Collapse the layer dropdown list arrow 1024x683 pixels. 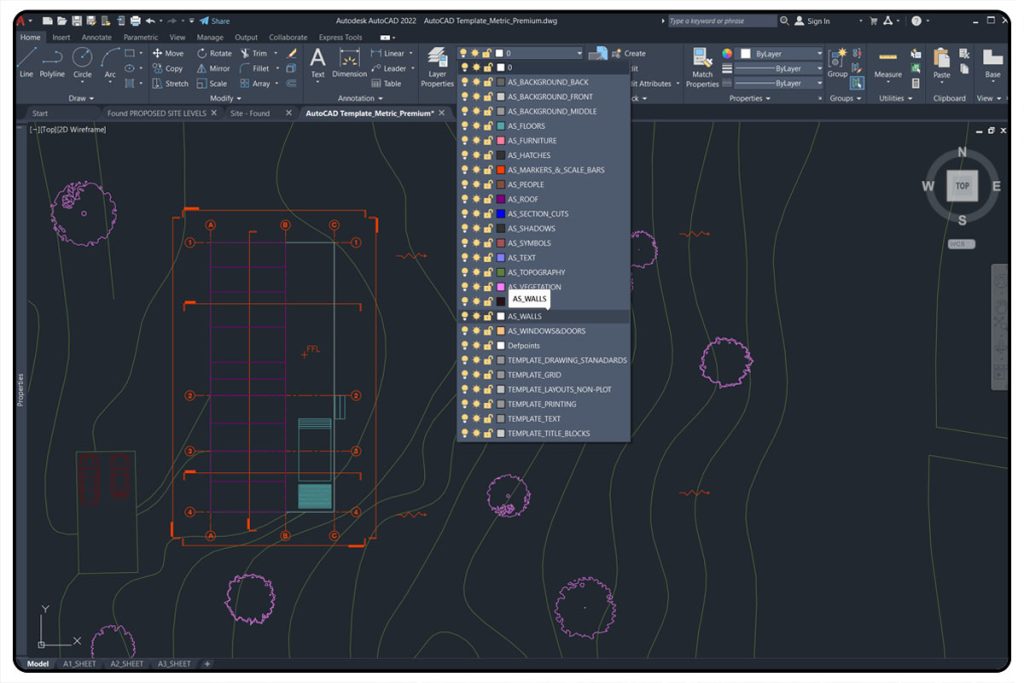[579, 54]
